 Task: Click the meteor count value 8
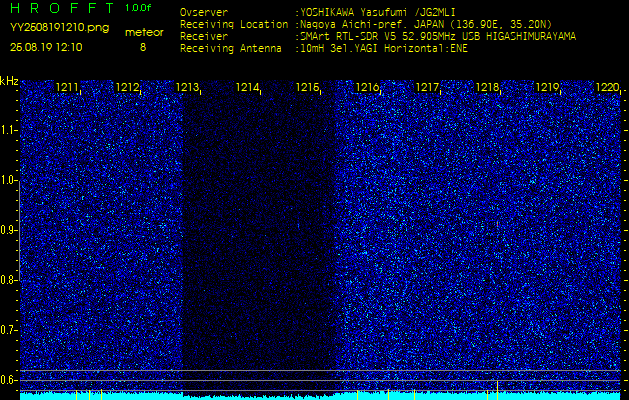[x=143, y=47]
